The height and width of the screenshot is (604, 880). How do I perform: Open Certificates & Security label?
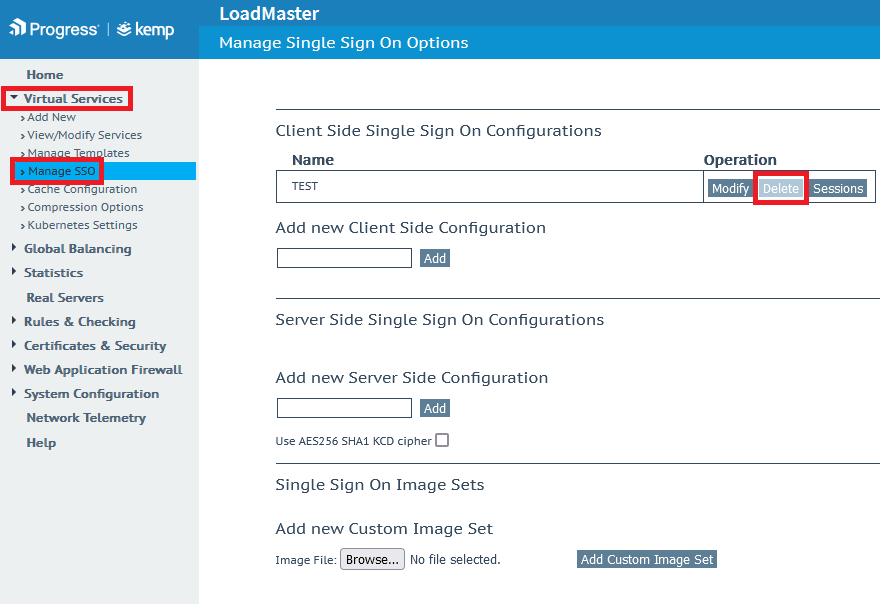coord(95,346)
